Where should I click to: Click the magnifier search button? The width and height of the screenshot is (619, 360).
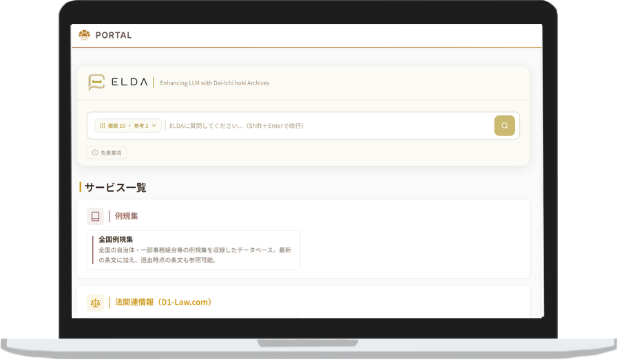click(505, 126)
